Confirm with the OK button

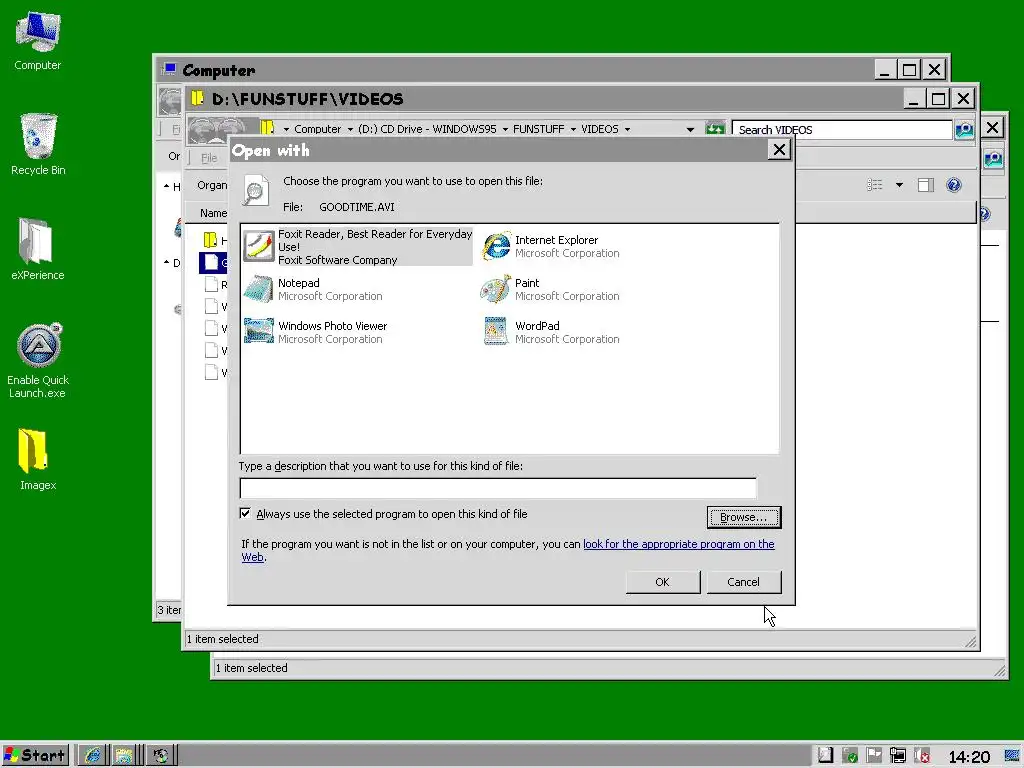point(662,582)
